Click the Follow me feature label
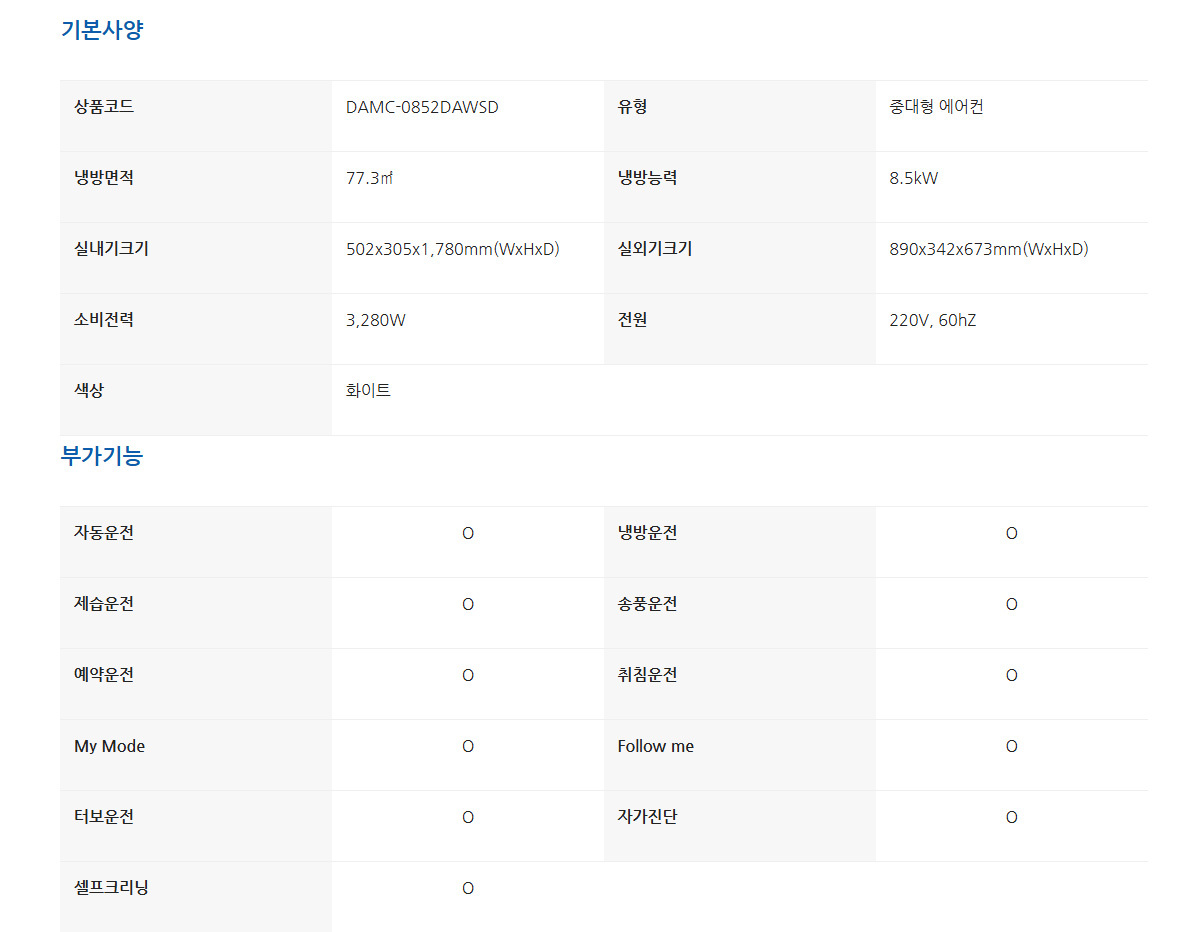The height and width of the screenshot is (932, 1199). [655, 747]
